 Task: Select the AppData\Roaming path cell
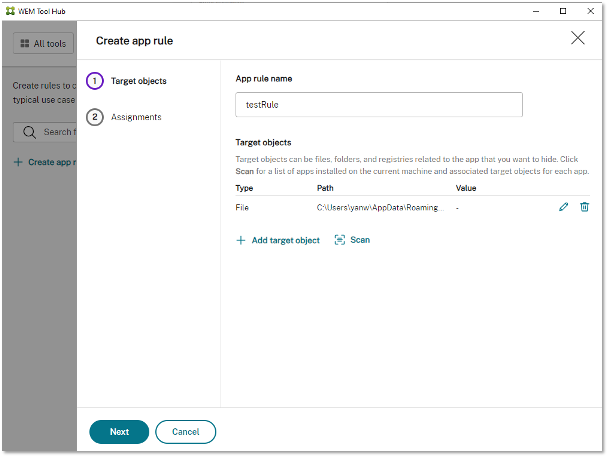point(377,207)
